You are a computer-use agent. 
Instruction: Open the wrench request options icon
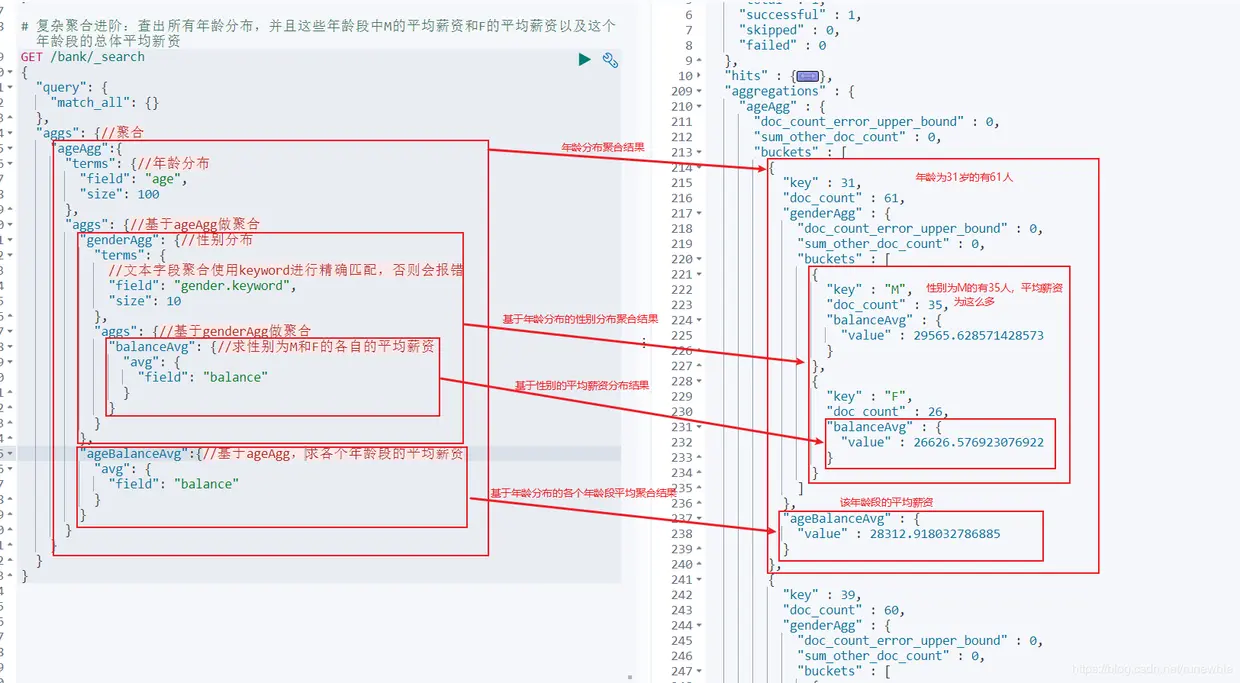(610, 60)
